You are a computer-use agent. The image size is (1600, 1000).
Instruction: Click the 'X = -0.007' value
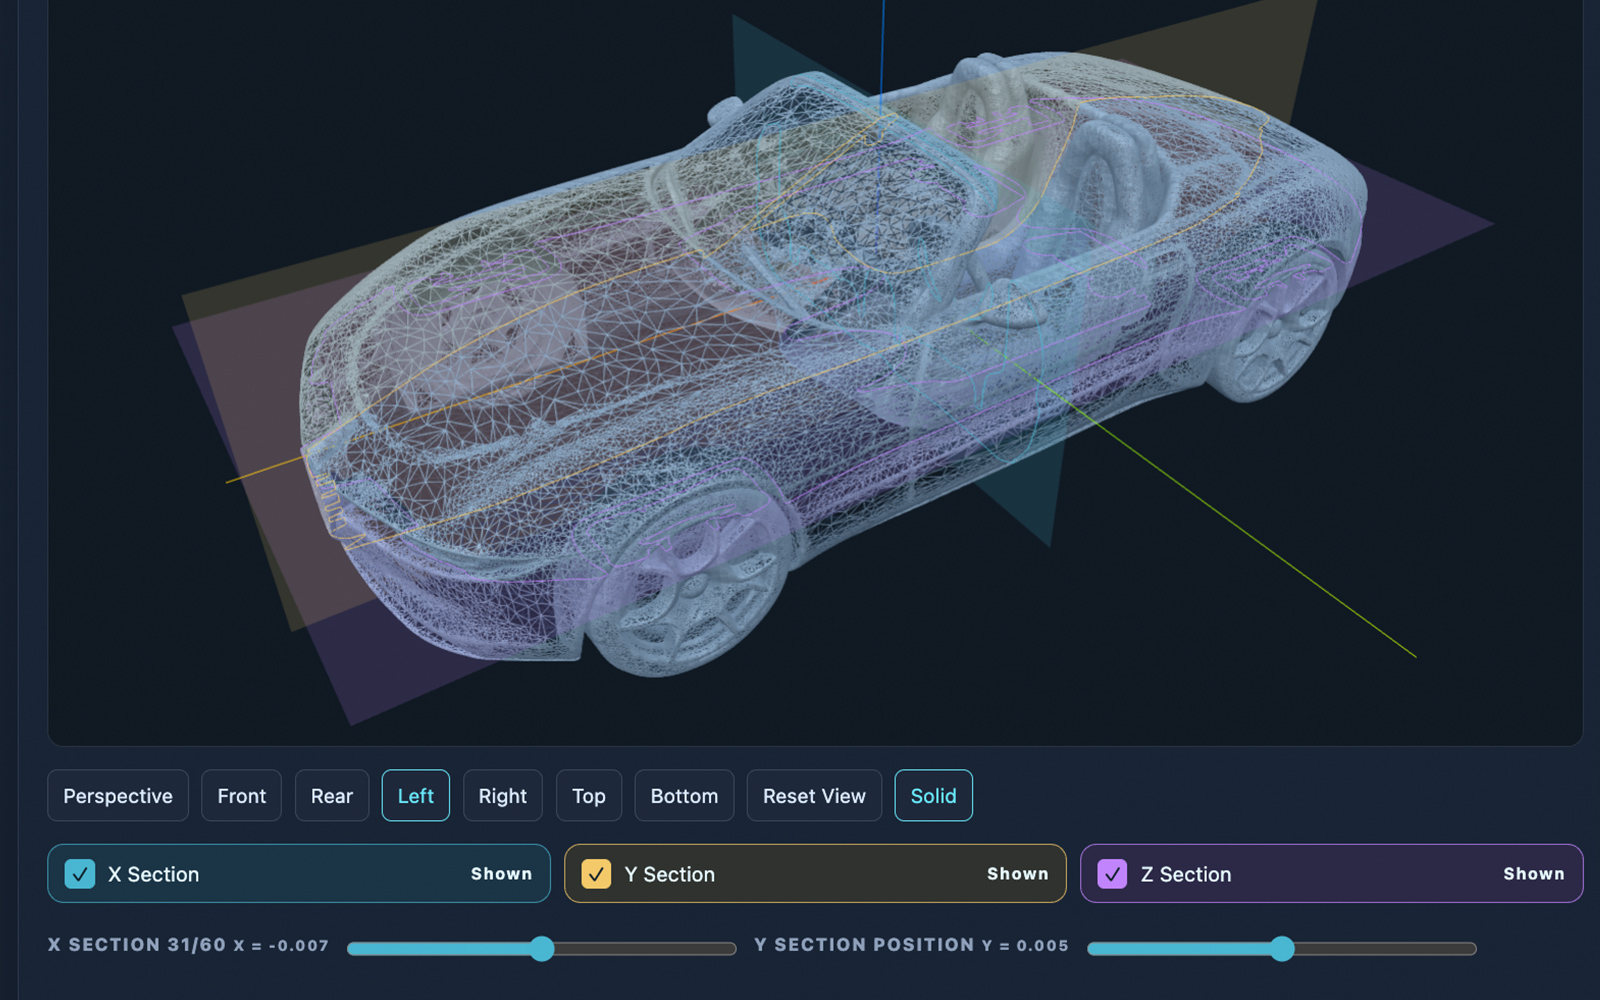(x=281, y=946)
